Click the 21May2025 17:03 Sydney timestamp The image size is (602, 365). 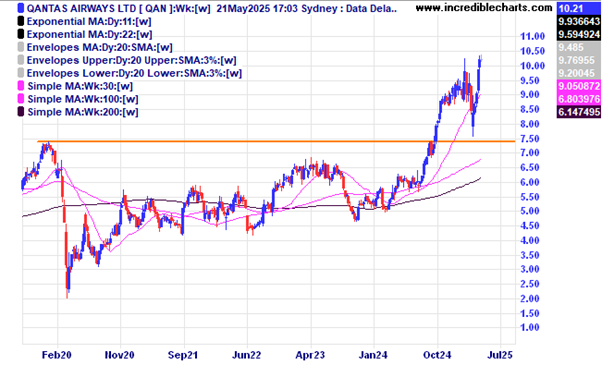[277, 8]
